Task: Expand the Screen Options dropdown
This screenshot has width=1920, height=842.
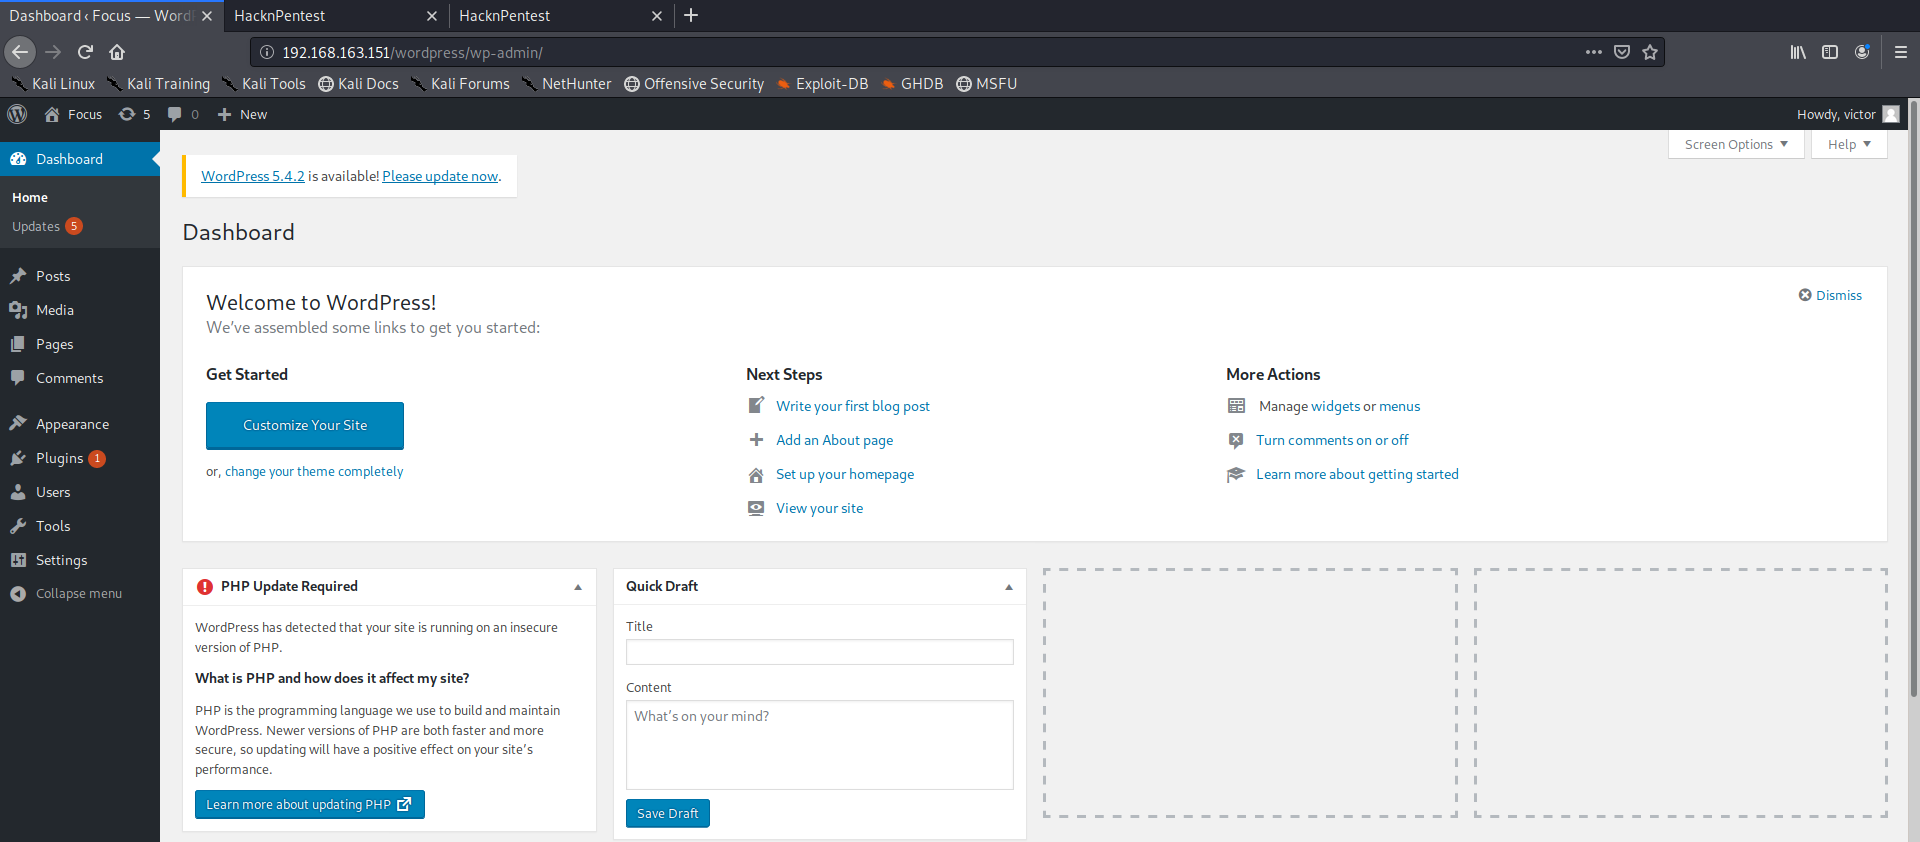Action: point(1736,144)
